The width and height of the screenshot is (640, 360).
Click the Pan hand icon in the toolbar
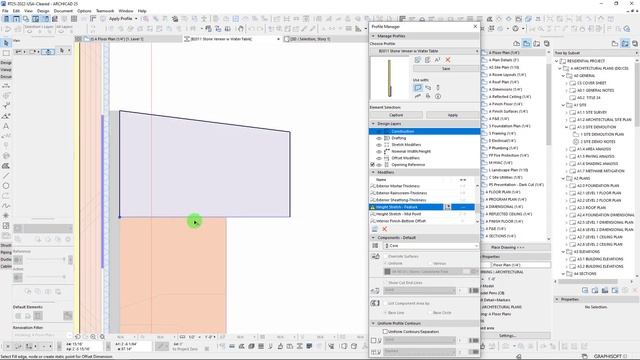[240, 29]
